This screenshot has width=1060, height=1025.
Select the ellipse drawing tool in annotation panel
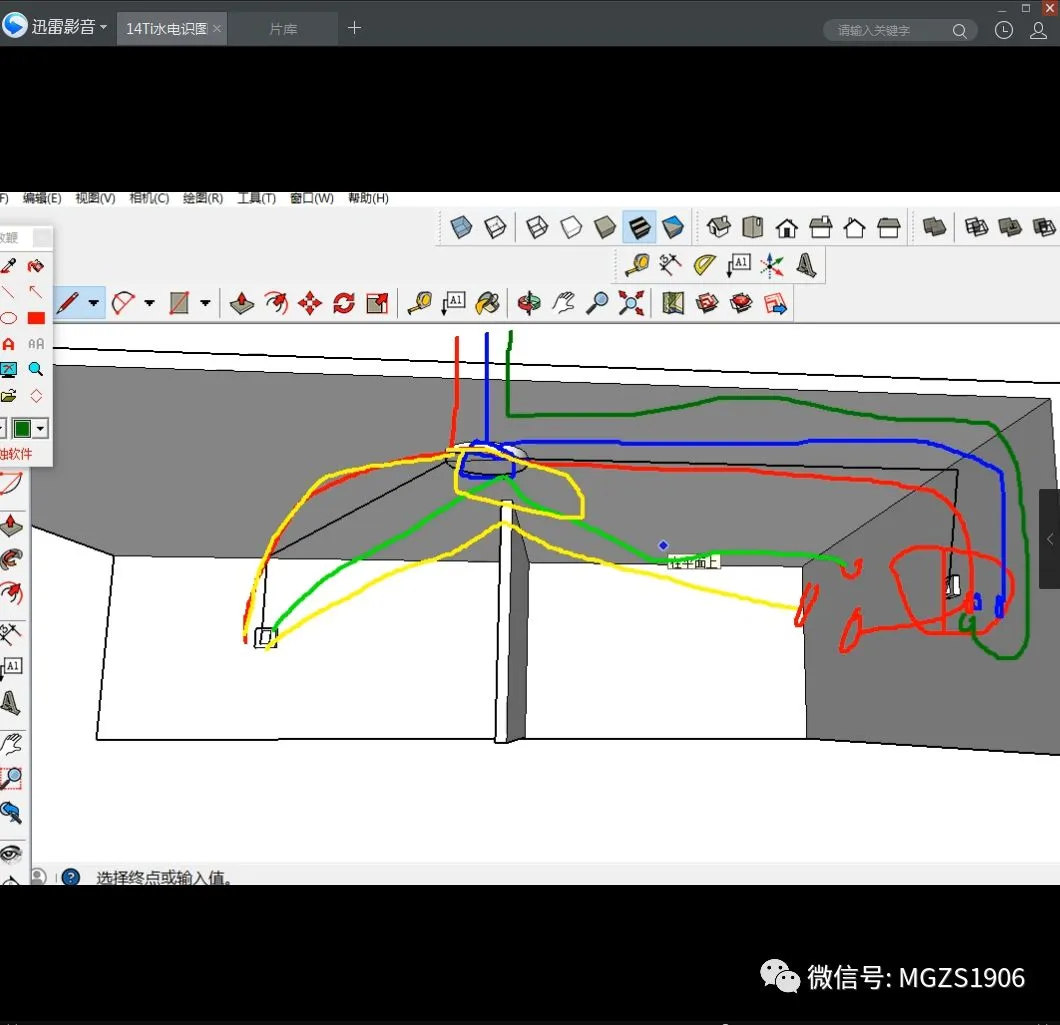9,318
